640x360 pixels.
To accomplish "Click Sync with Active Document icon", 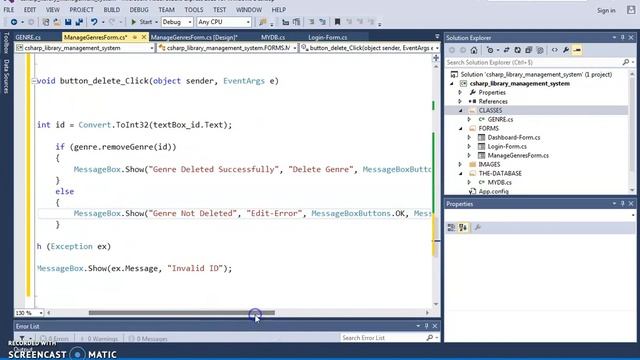I will [507, 50].
